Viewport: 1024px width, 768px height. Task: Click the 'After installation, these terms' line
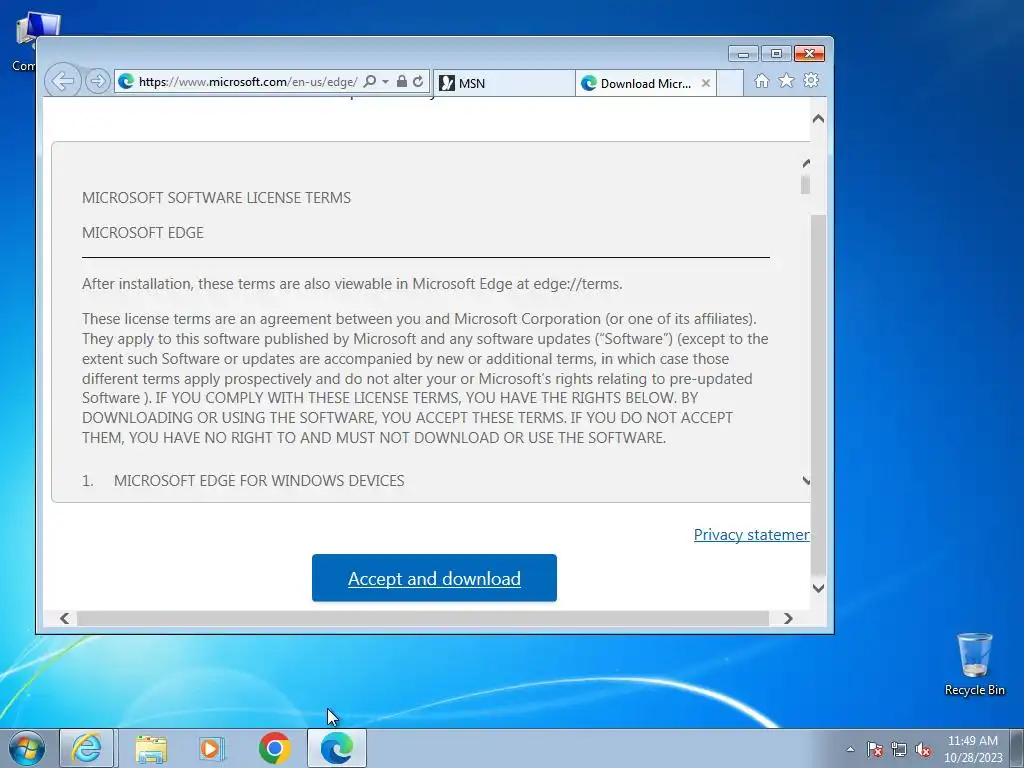[352, 284]
